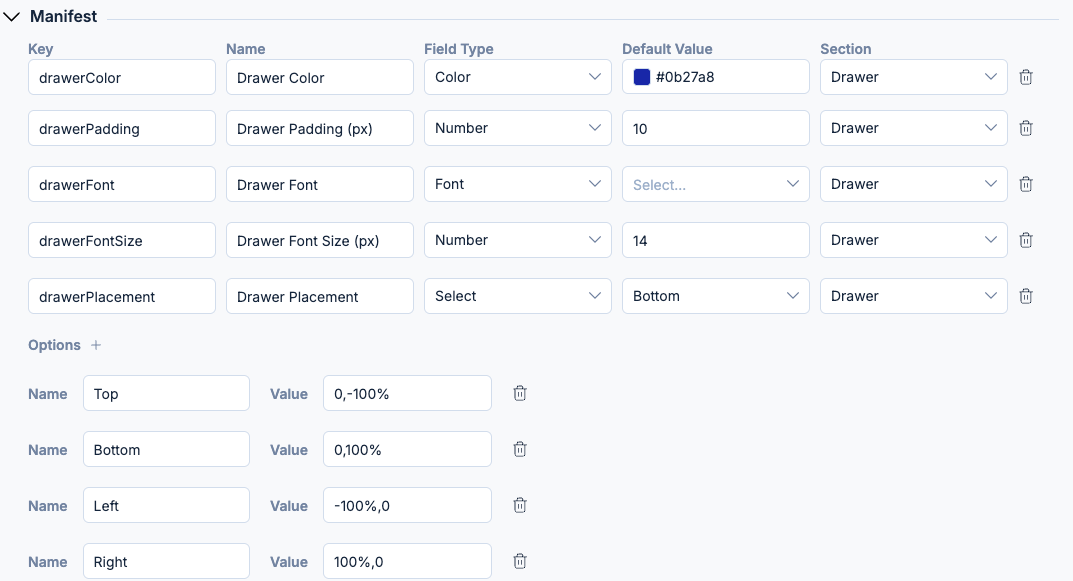
Task: Click the Section column header
Action: [846, 49]
